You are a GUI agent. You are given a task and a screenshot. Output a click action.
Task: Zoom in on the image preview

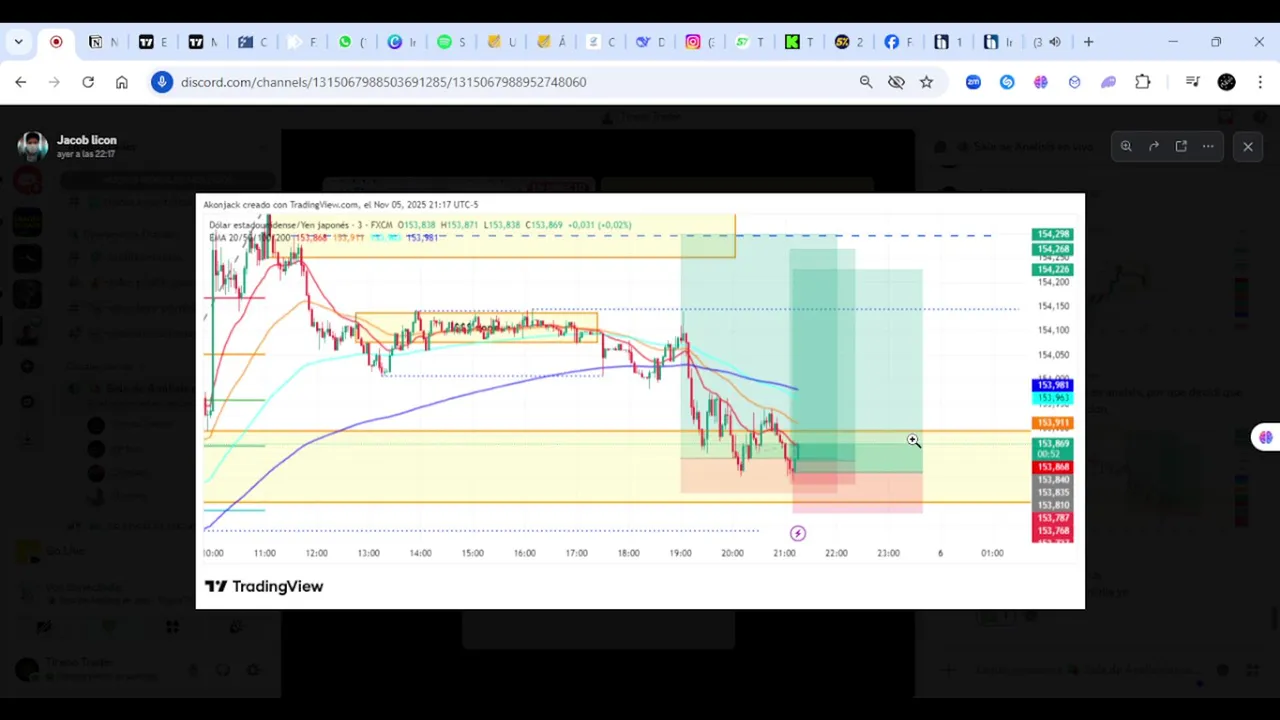pyautogui.click(x=1126, y=146)
